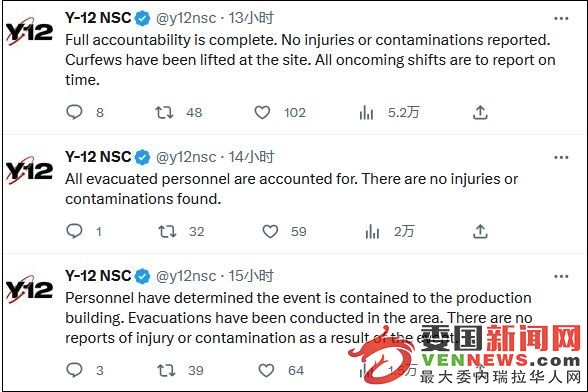Reply to the production building tweet
Screen dimensions: 588x392
[74, 370]
